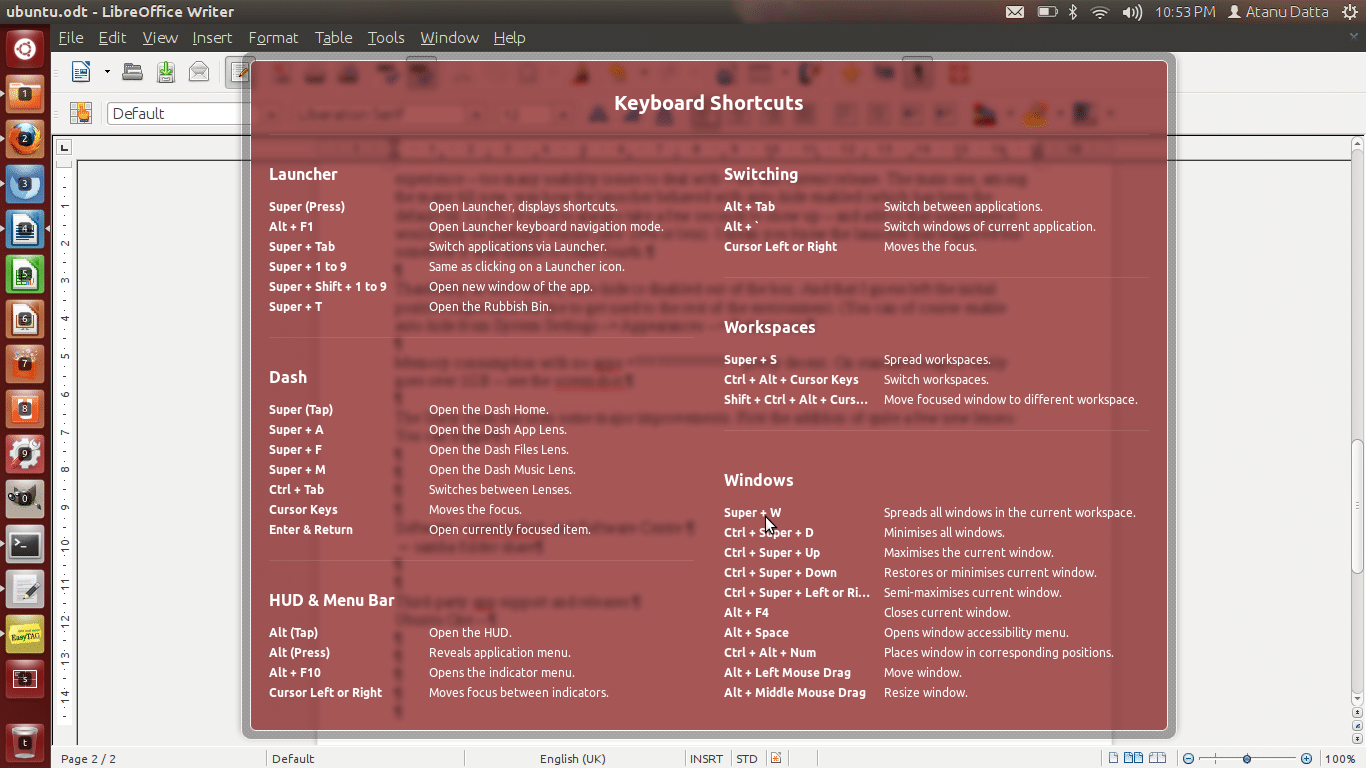The width and height of the screenshot is (1366, 768).
Task: Open LibreOffice Calc from the launcher
Action: 25,275
